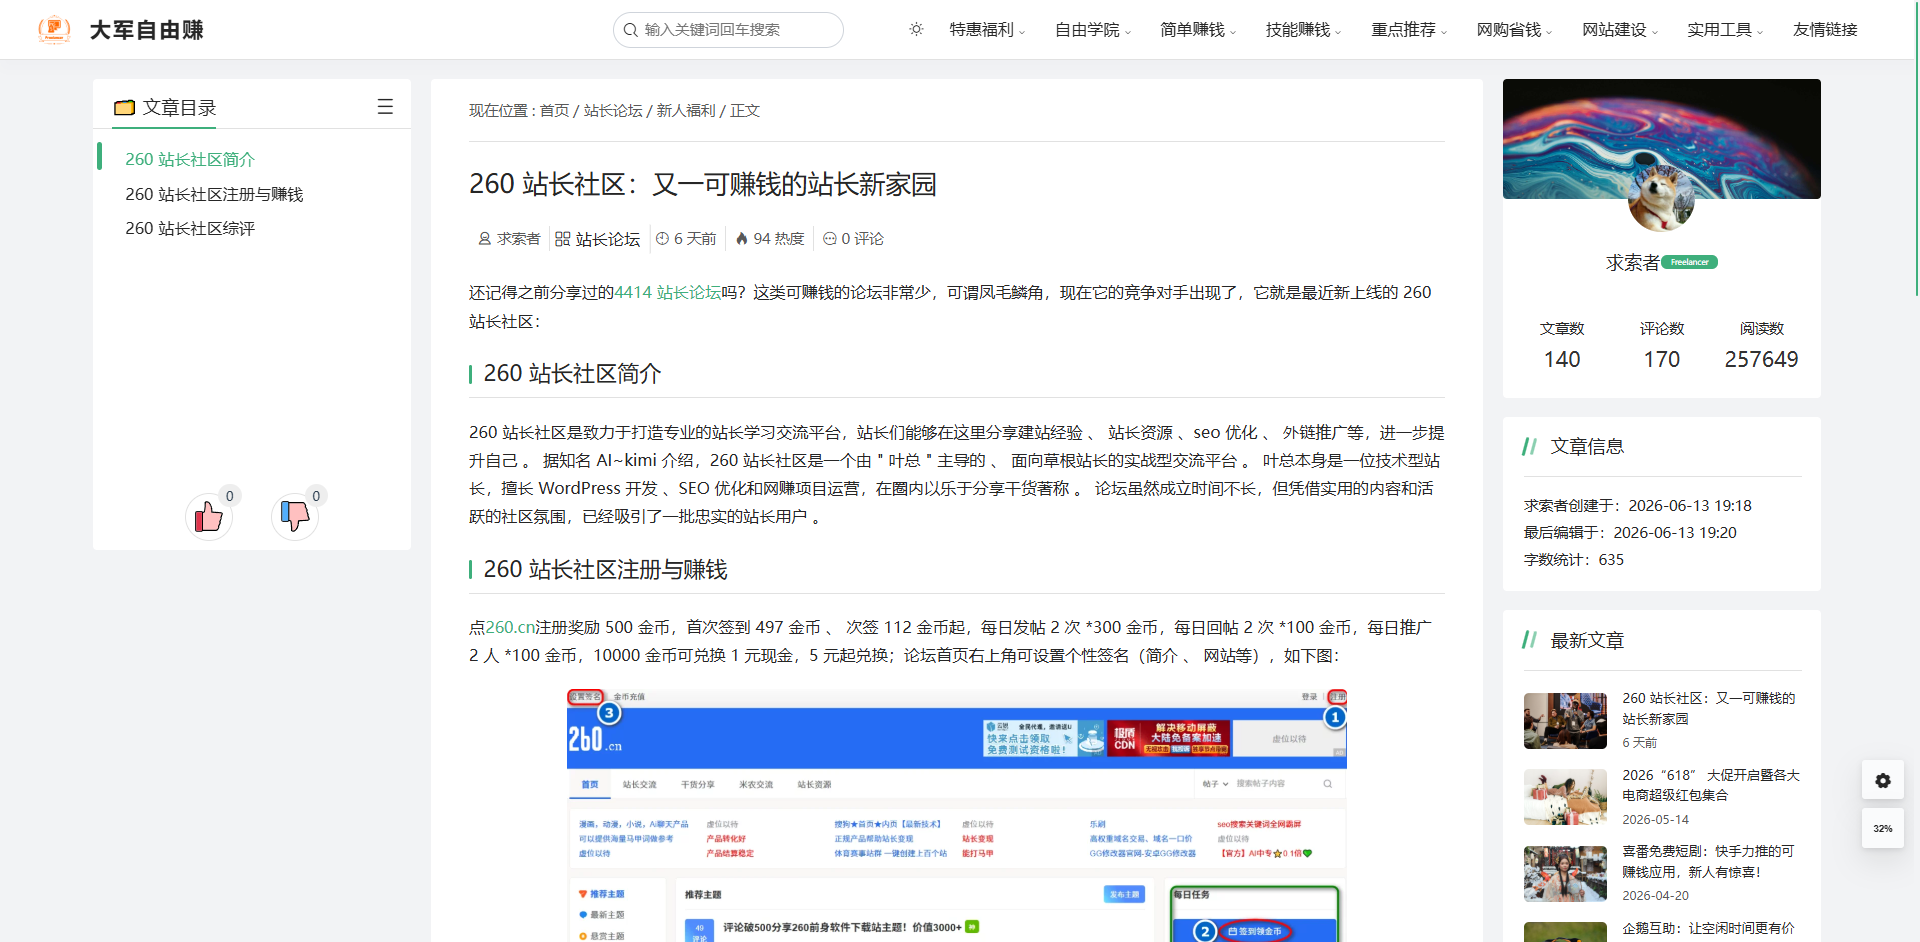Open the 4414 站长论坛 article link

[x=668, y=292]
